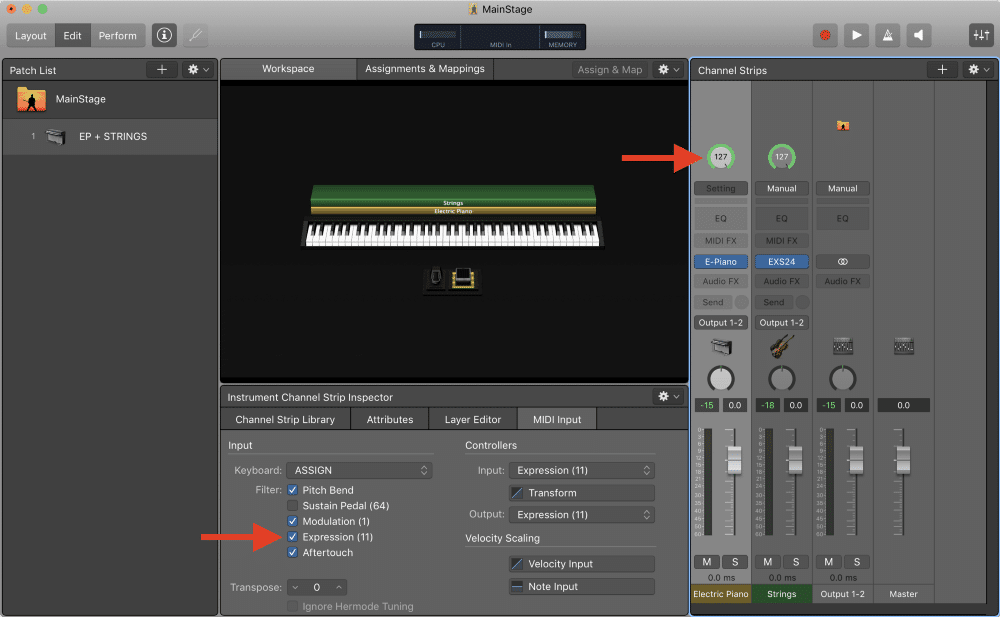The width and height of the screenshot is (1000, 617).
Task: Click the Transform curve button
Action: click(582, 493)
